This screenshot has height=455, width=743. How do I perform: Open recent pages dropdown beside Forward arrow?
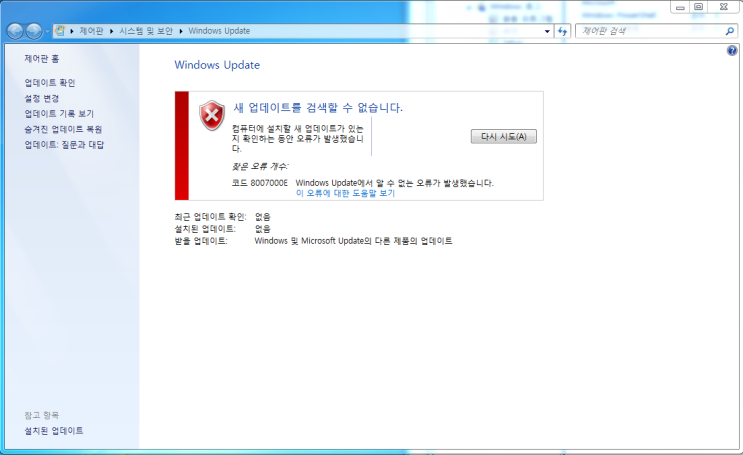pos(47,32)
